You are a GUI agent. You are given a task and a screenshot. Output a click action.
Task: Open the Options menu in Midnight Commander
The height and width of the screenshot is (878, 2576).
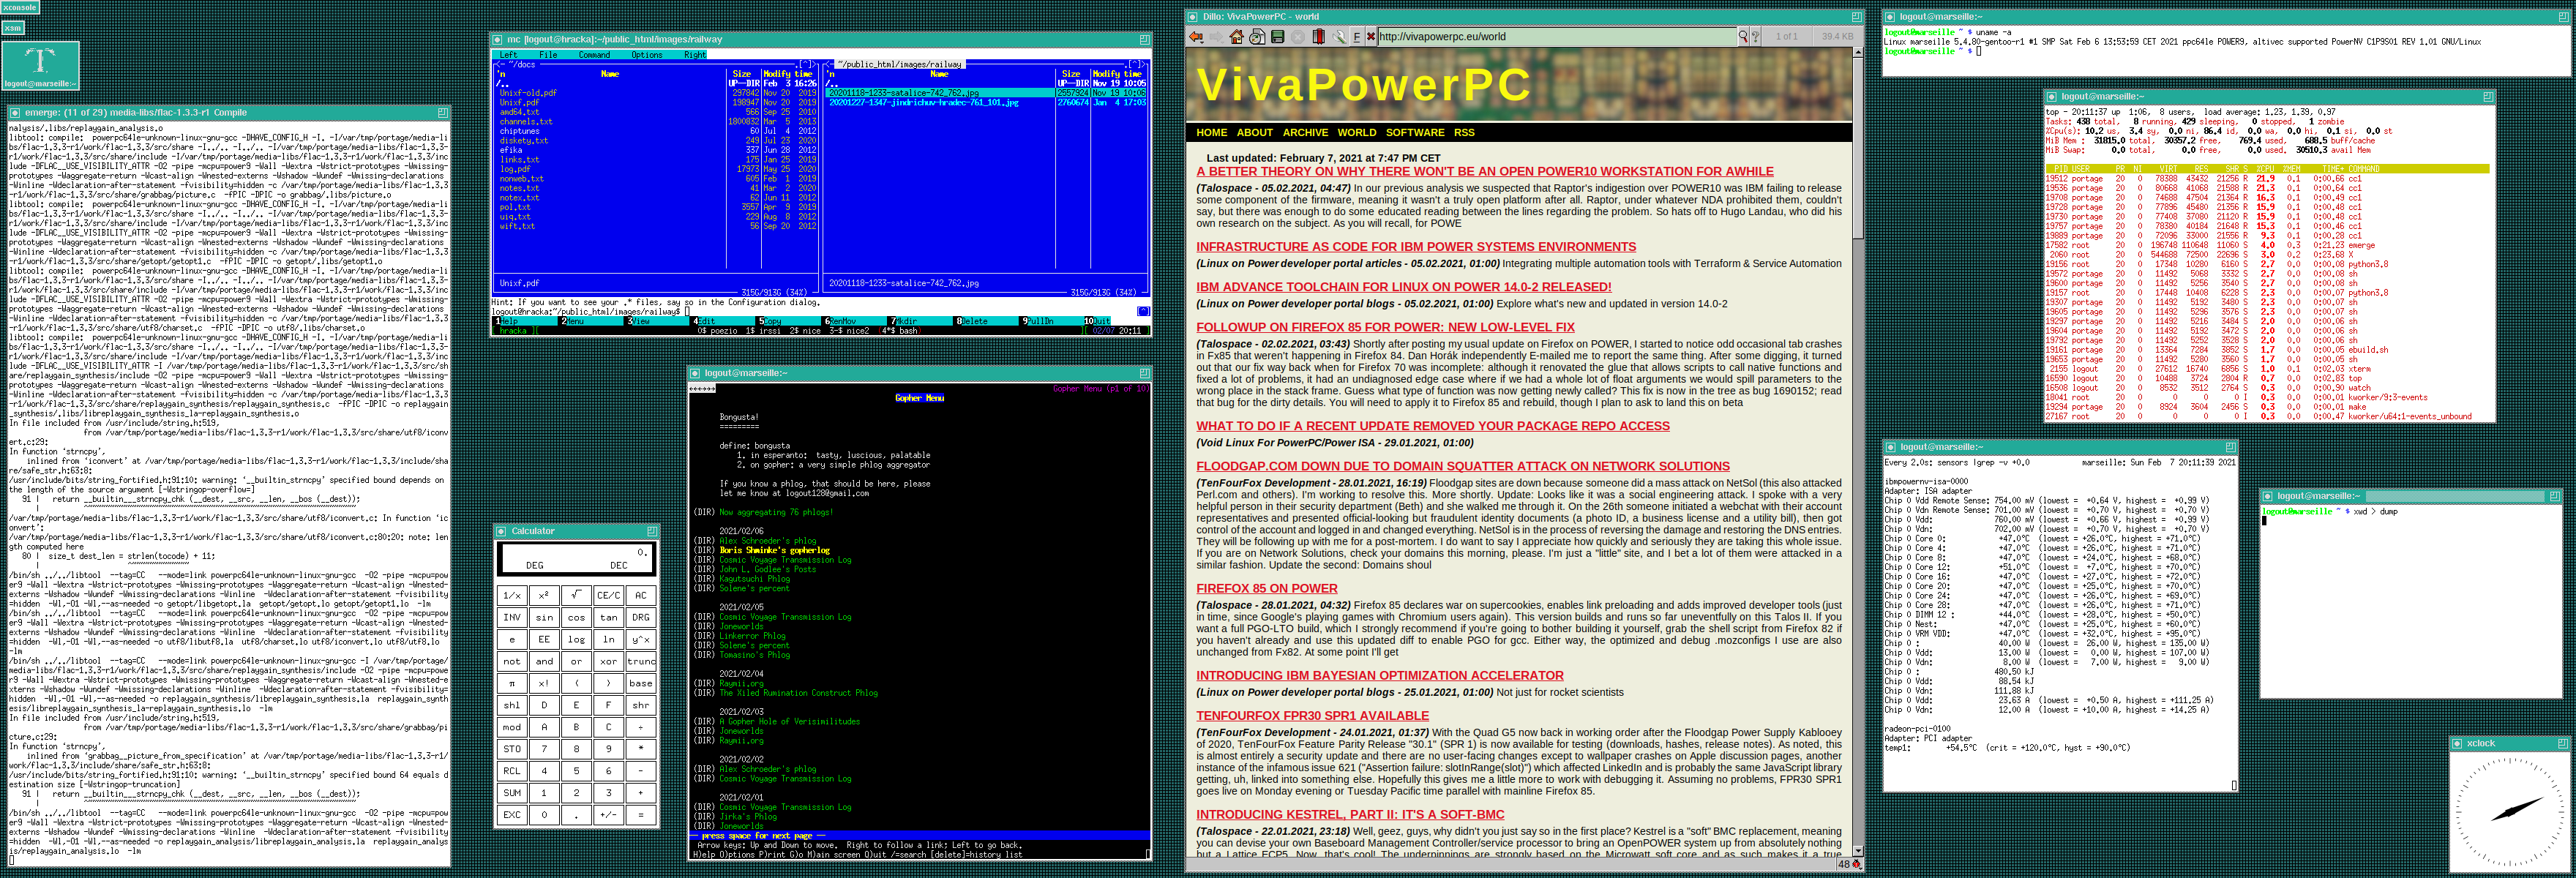646,55
